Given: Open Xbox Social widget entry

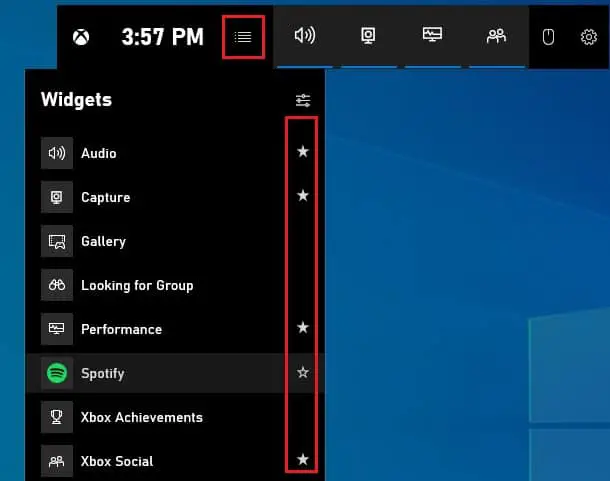Looking at the screenshot, I should coord(175,461).
